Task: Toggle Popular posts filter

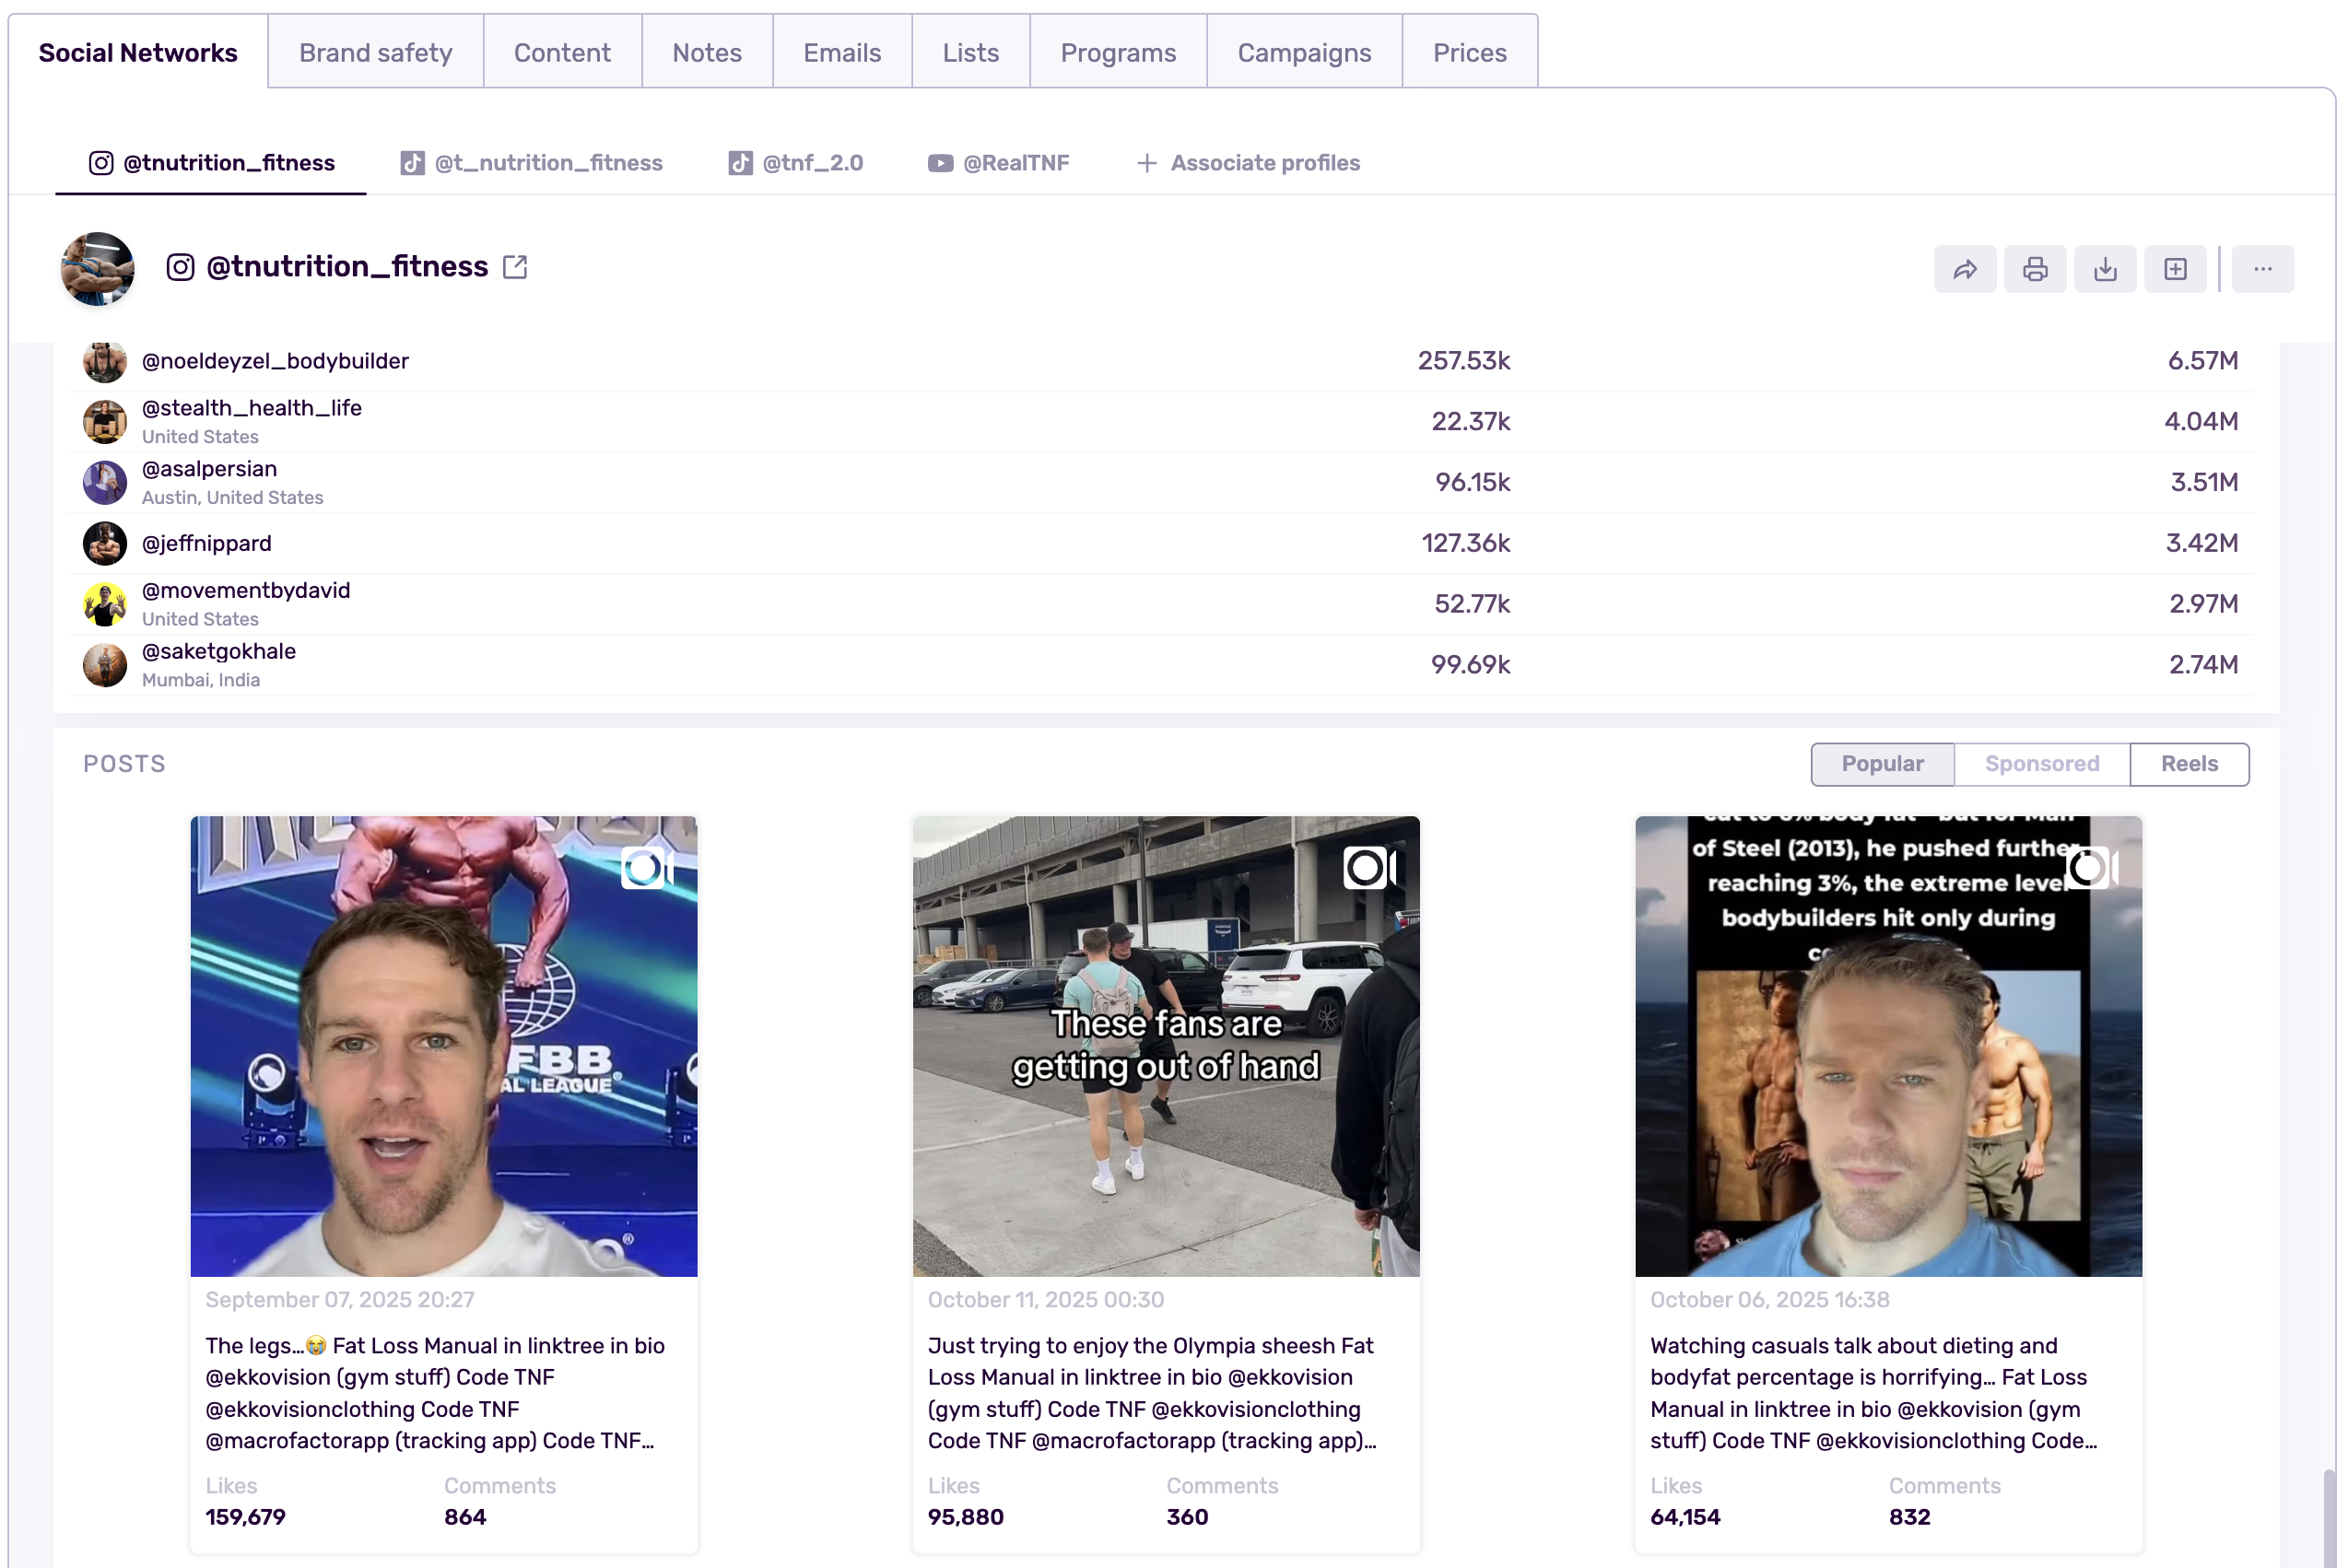Action: (x=1881, y=764)
